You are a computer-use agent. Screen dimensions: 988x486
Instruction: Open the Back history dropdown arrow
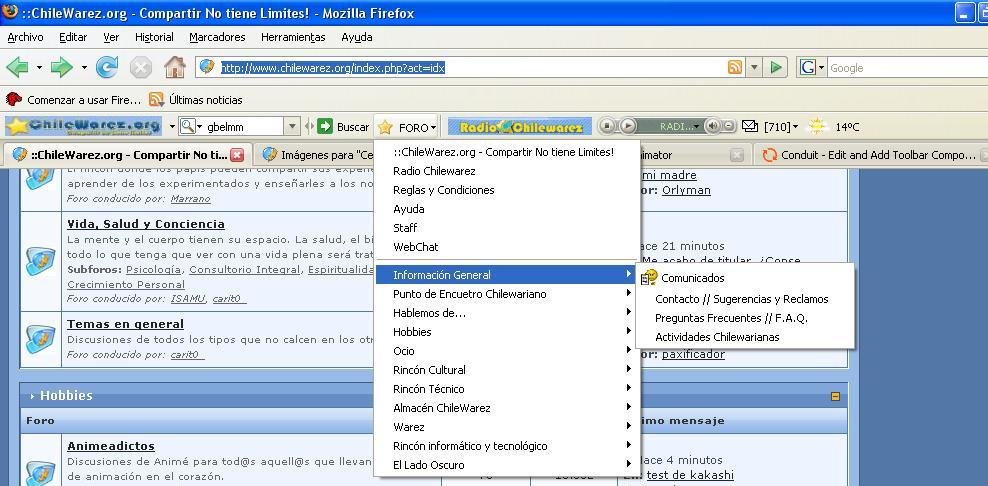click(39, 67)
